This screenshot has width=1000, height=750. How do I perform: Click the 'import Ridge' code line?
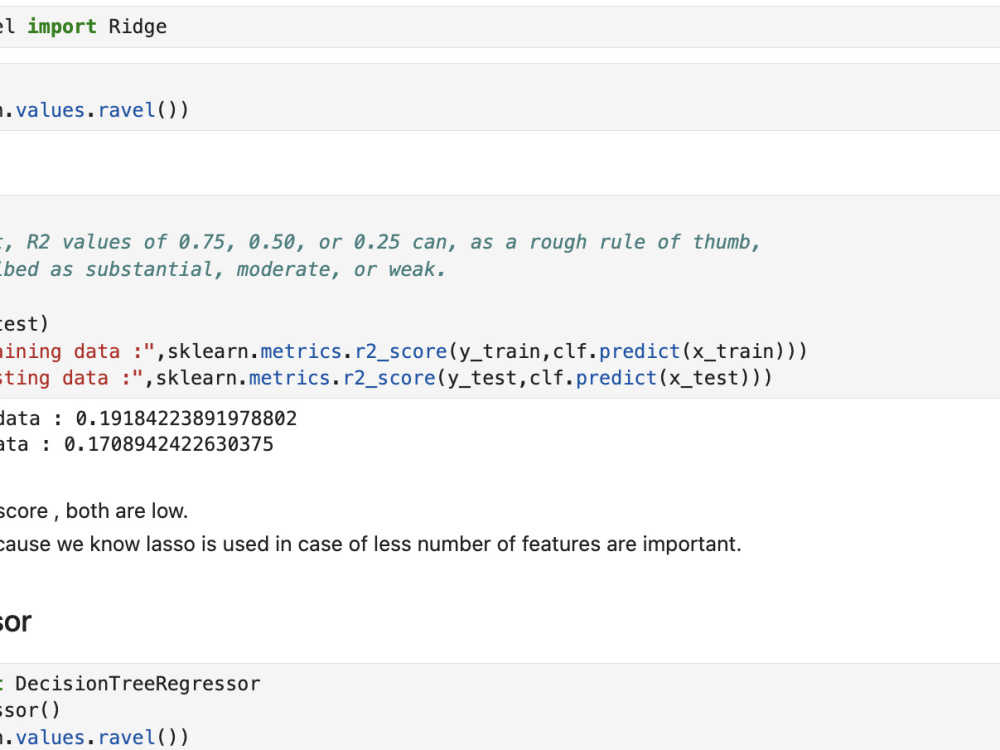click(84, 27)
